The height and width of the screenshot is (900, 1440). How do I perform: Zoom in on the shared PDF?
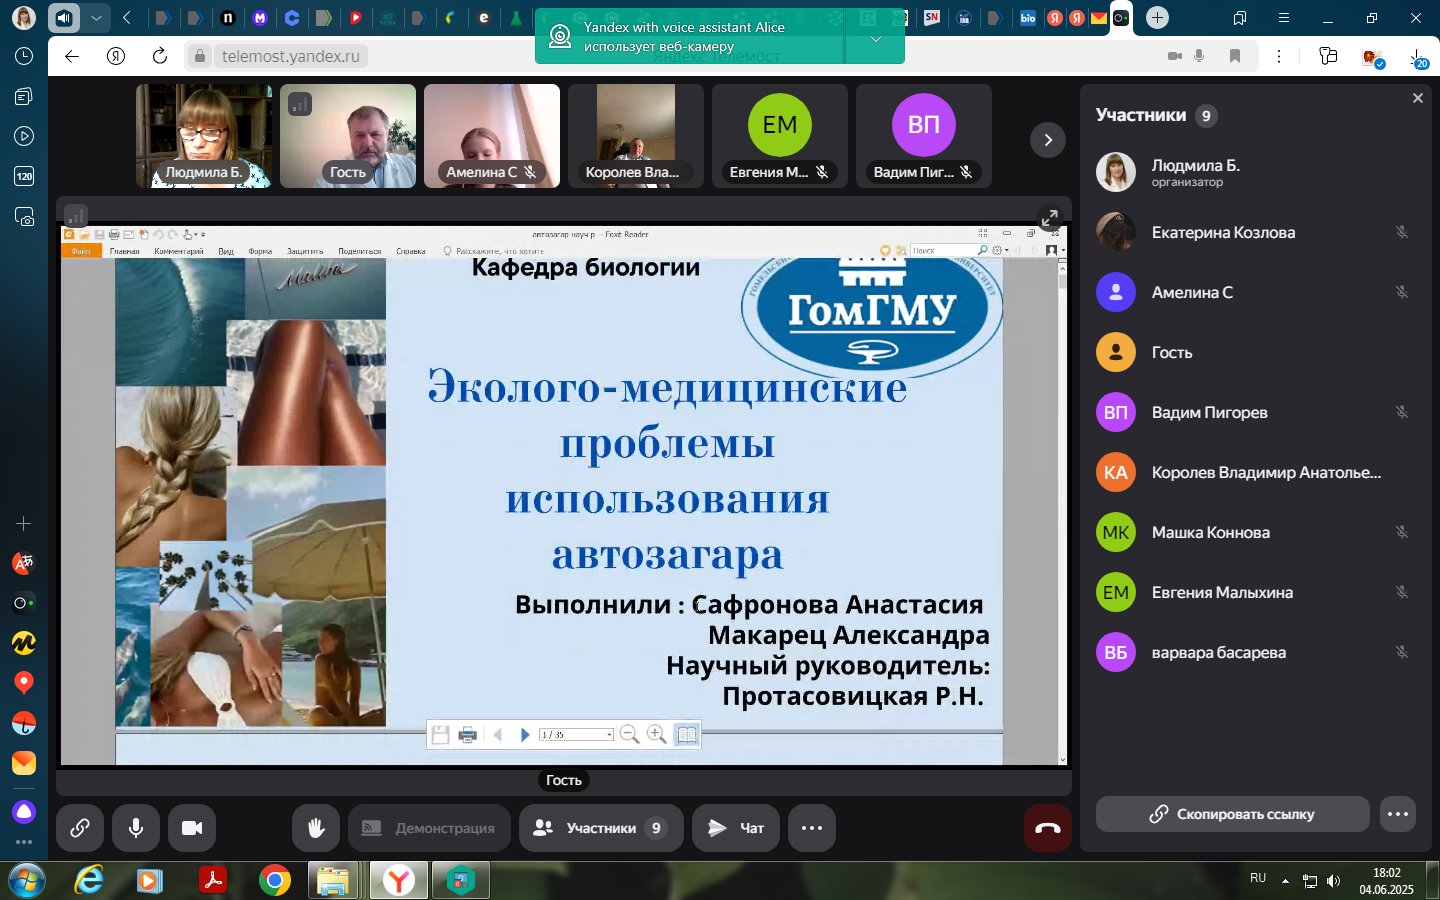point(656,734)
